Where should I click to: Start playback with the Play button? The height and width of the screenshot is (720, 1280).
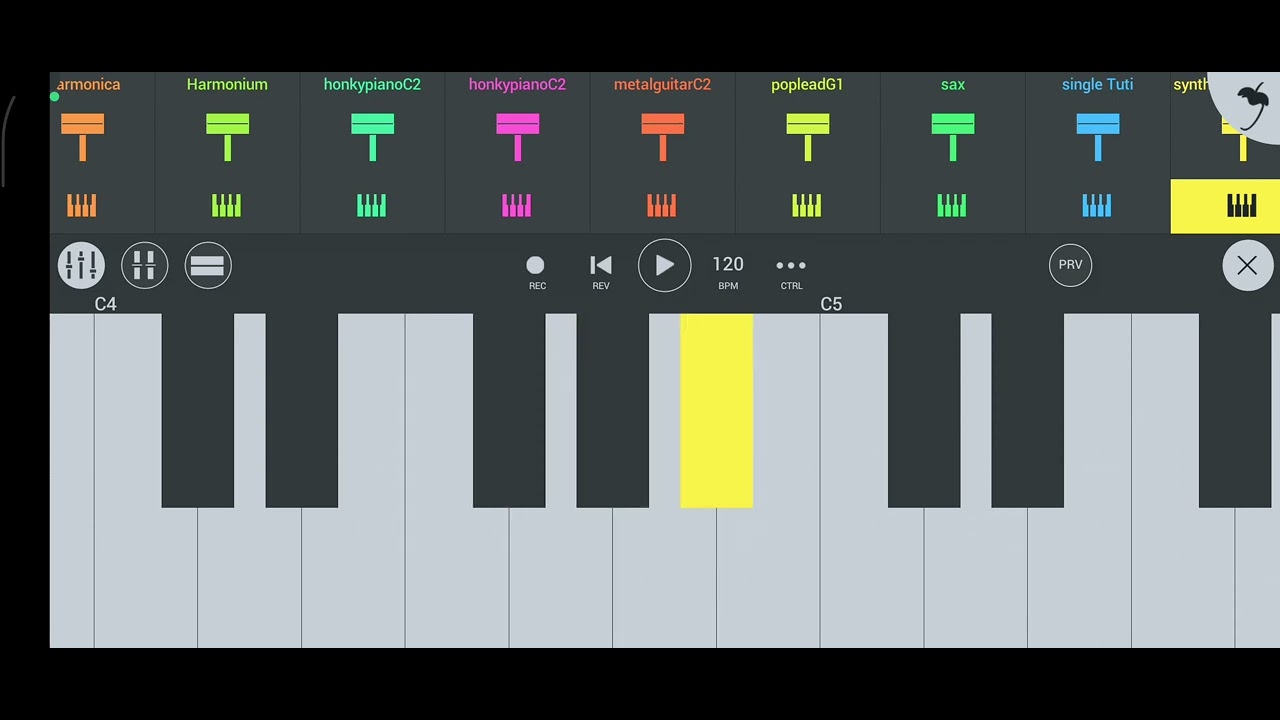[664, 265]
